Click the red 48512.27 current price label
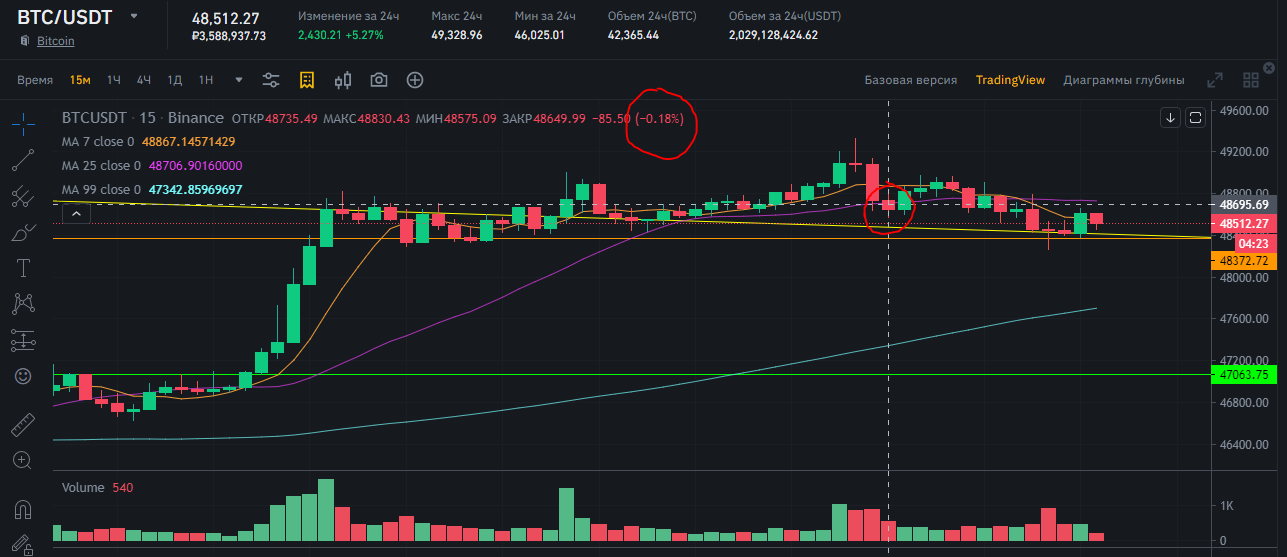The image size is (1287, 557). 1245,224
